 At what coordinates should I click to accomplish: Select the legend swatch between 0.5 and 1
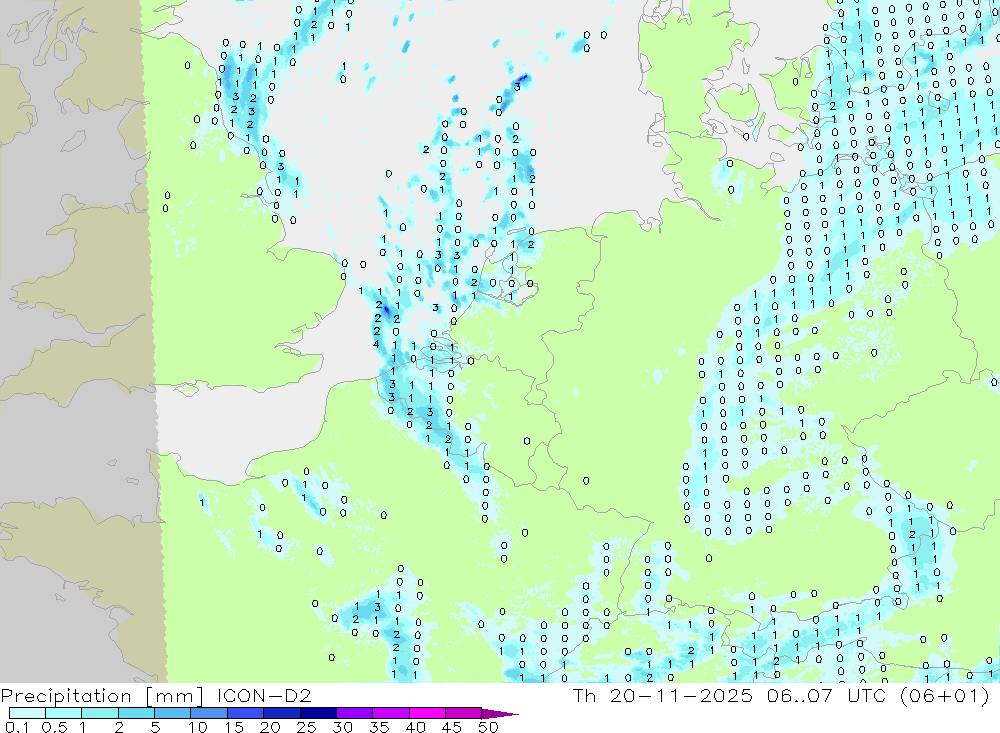tap(63, 713)
